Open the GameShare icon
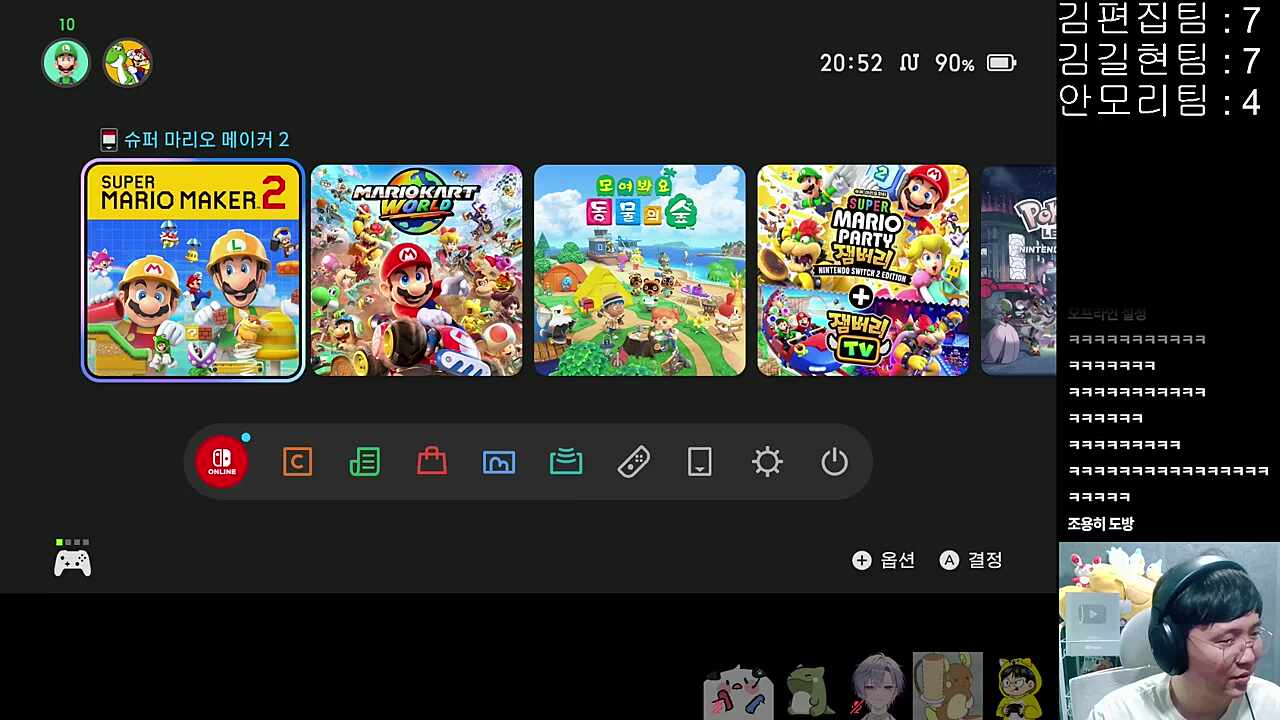The image size is (1280, 720). (566, 462)
